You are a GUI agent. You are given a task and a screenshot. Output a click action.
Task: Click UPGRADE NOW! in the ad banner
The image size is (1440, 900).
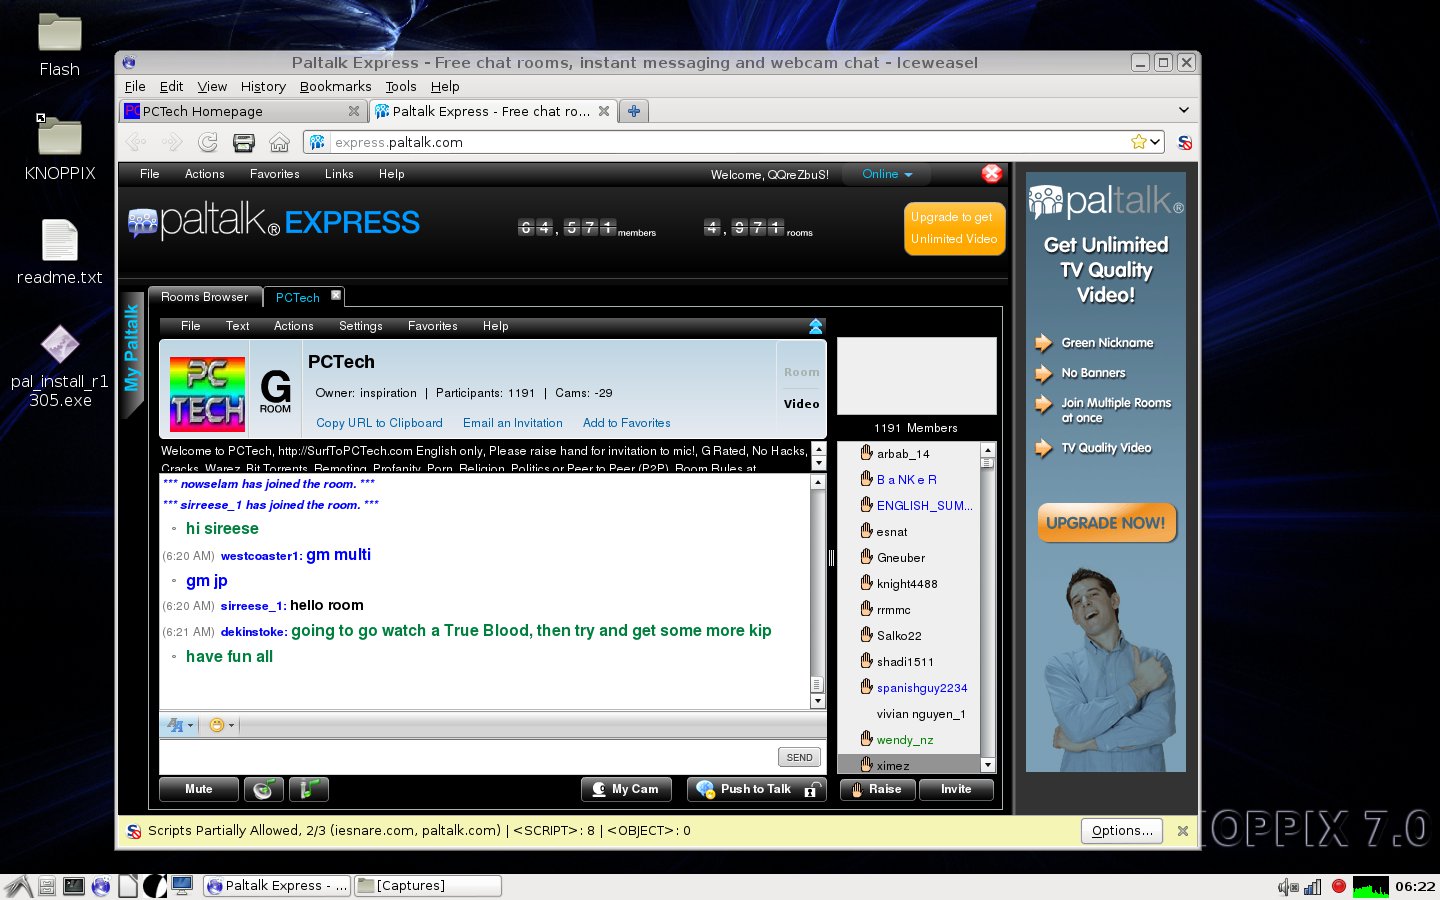[x=1106, y=523]
